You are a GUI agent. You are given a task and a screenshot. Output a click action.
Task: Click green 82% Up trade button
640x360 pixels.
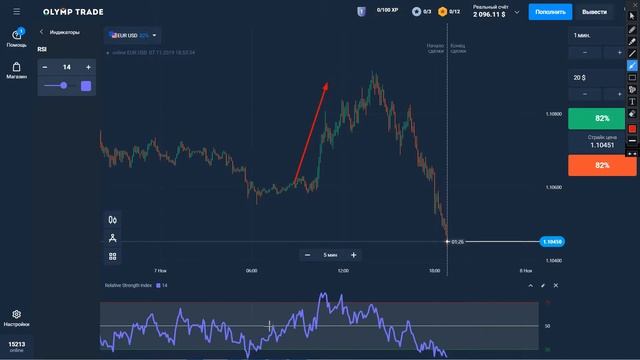pyautogui.click(x=596, y=118)
